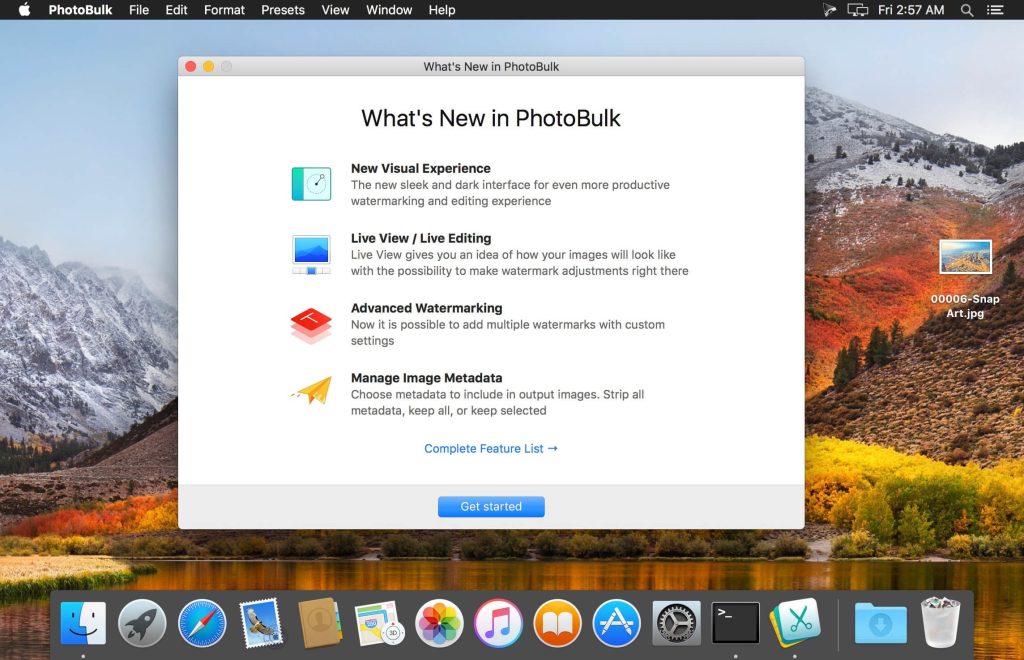Launch Safari from the Dock

202,624
